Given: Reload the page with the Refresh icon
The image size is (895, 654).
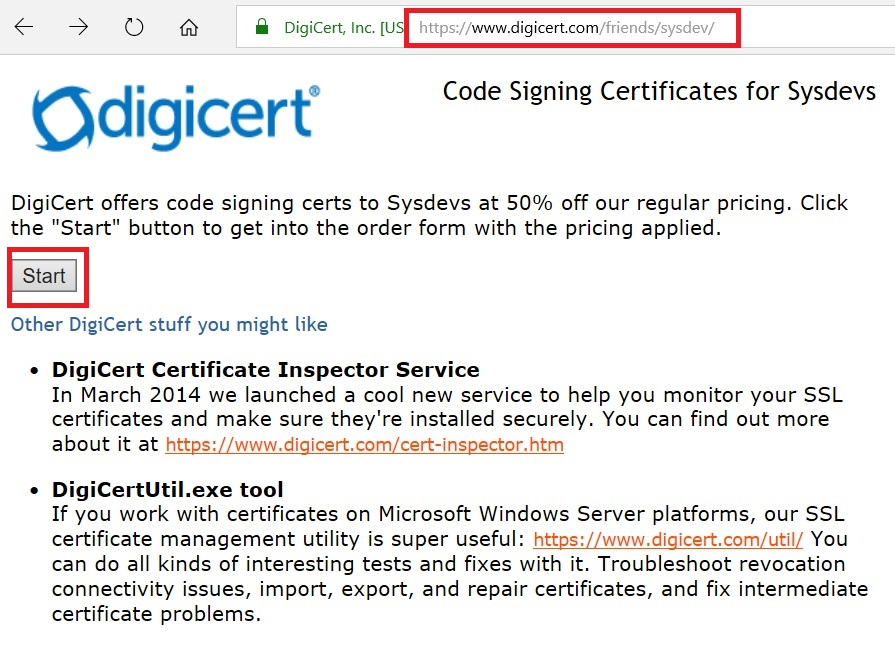Looking at the screenshot, I should coord(134,27).
